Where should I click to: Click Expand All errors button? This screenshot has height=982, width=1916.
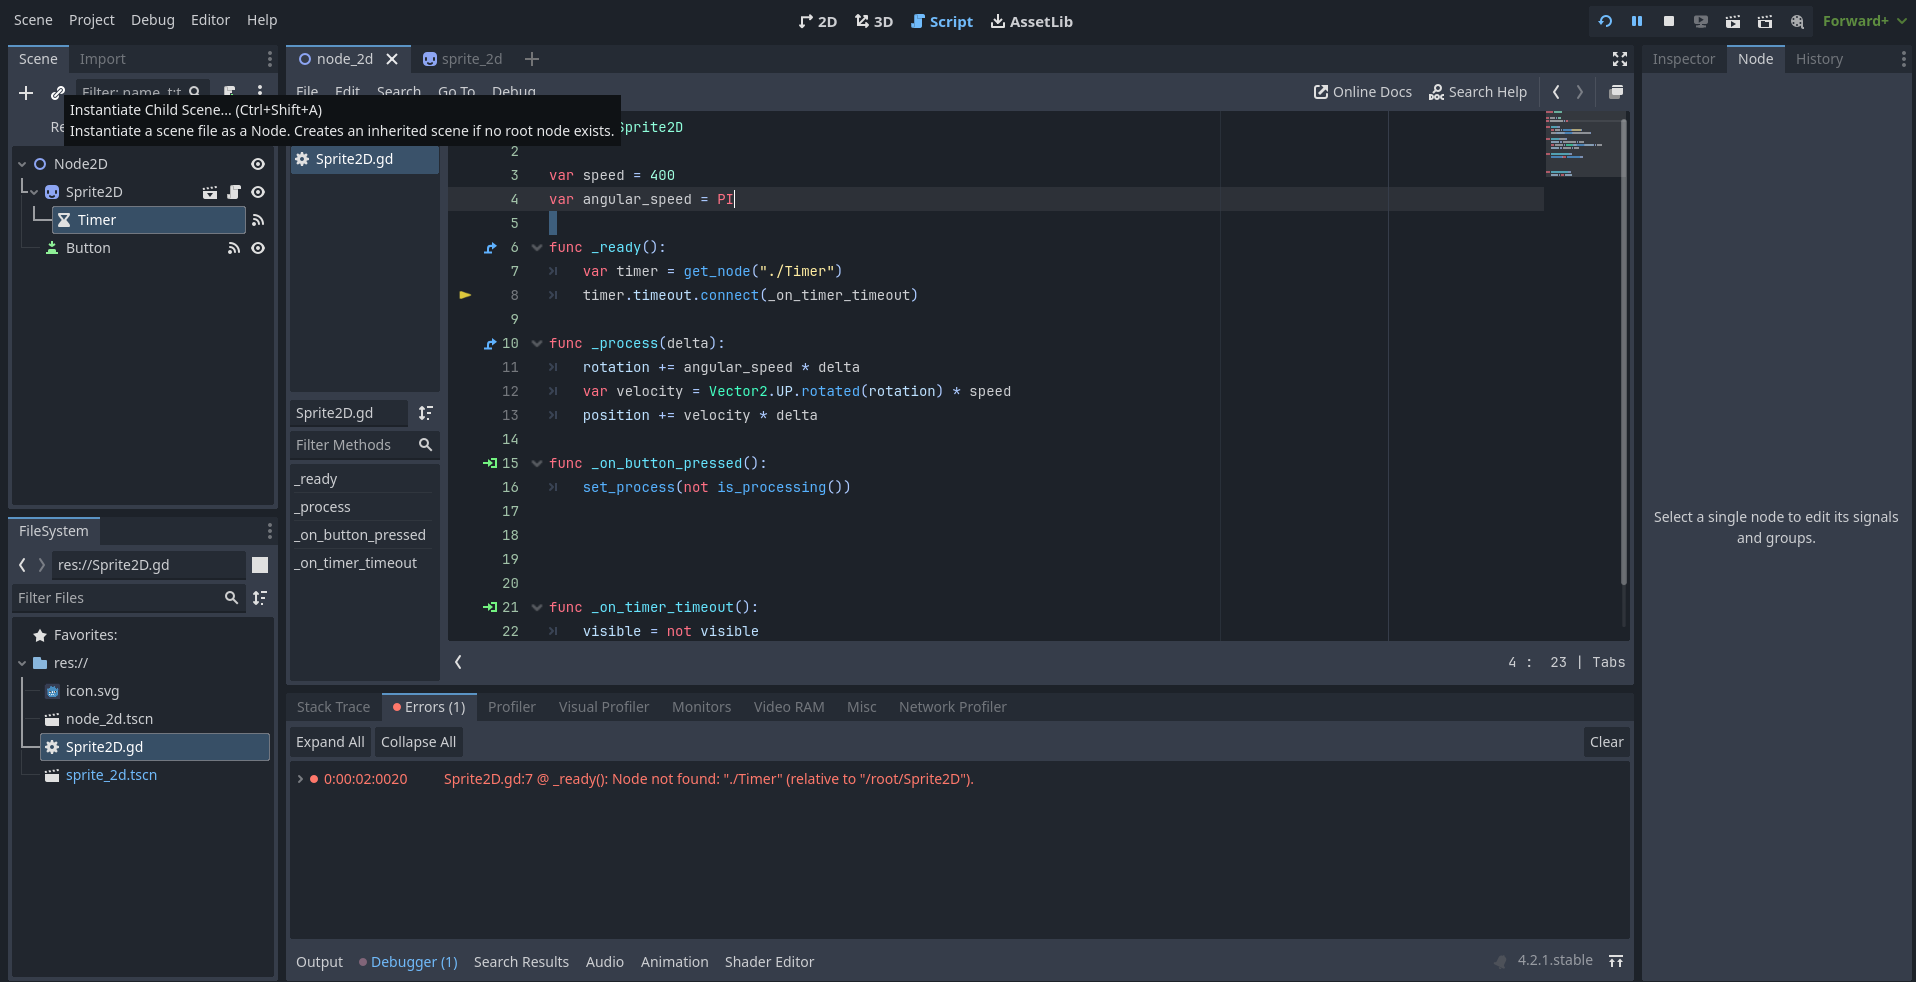point(330,742)
